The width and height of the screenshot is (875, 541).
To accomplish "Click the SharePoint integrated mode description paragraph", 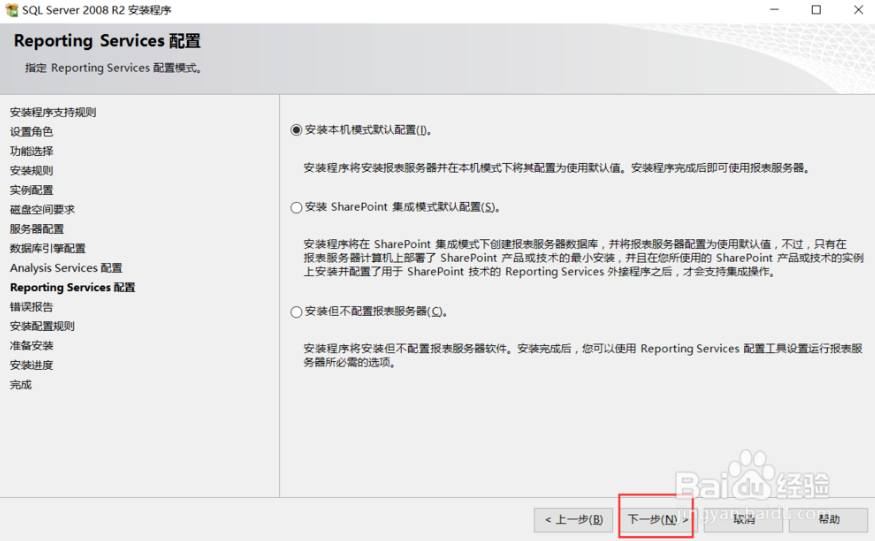I will click(583, 258).
